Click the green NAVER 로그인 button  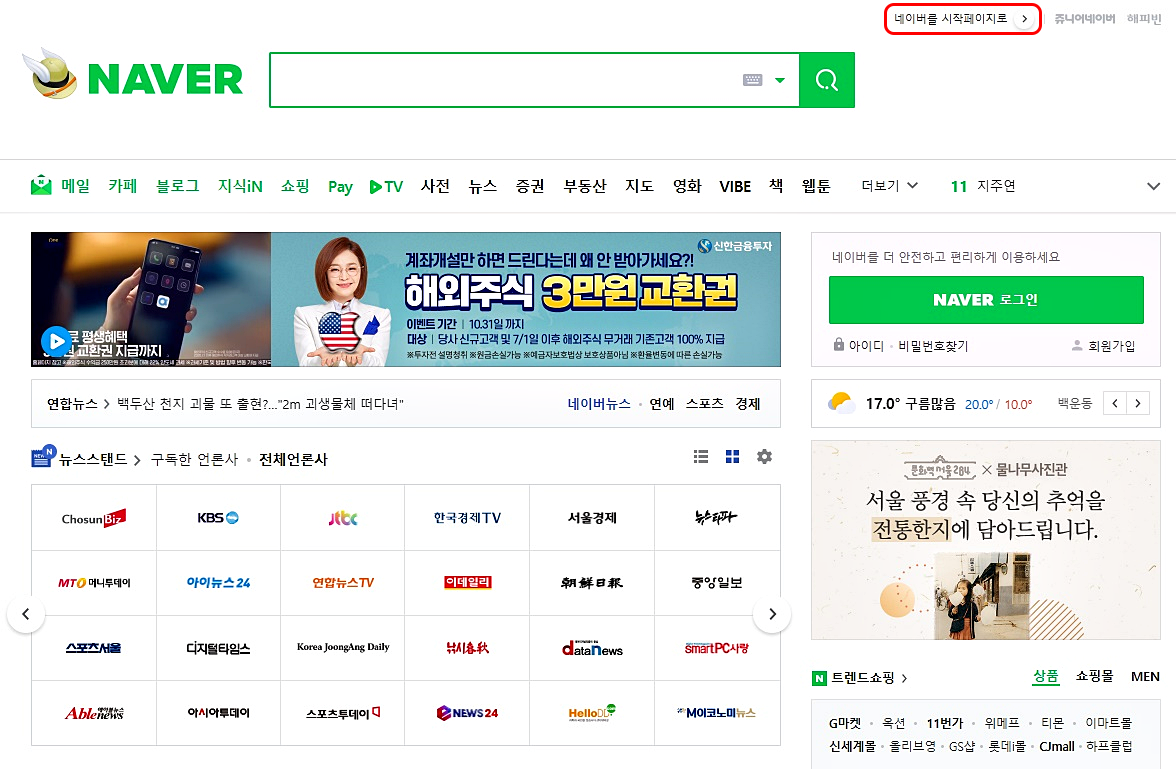pyautogui.click(x=986, y=299)
